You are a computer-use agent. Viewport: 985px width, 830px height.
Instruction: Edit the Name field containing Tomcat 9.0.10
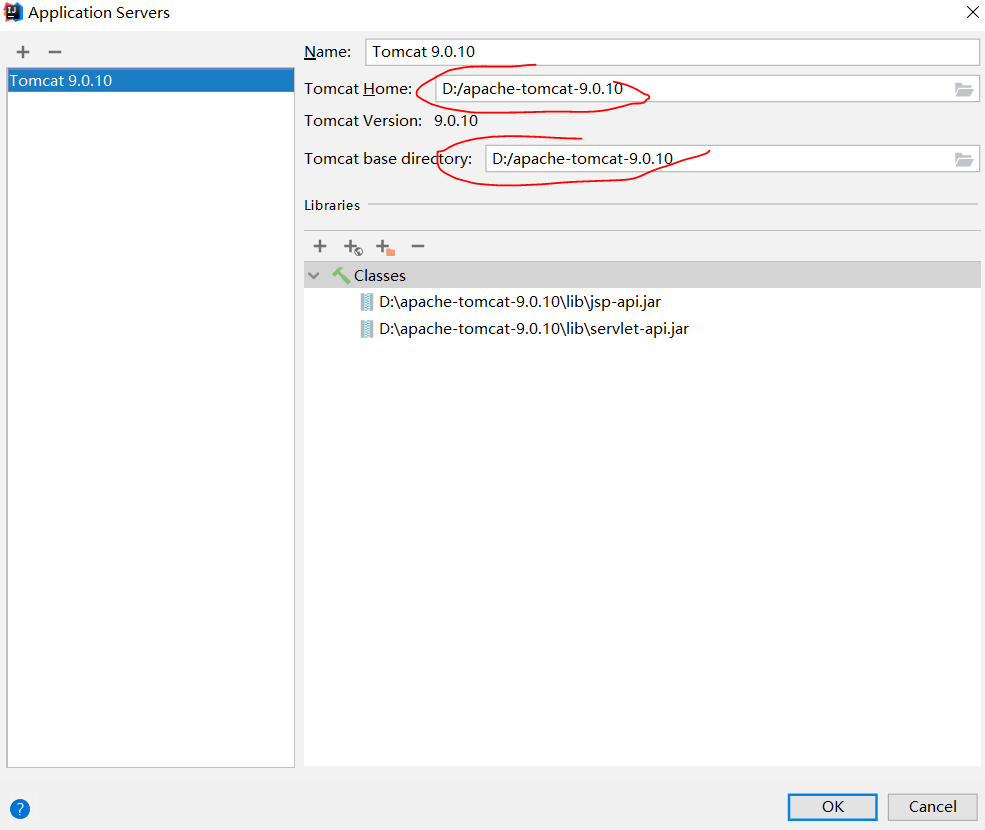point(672,52)
